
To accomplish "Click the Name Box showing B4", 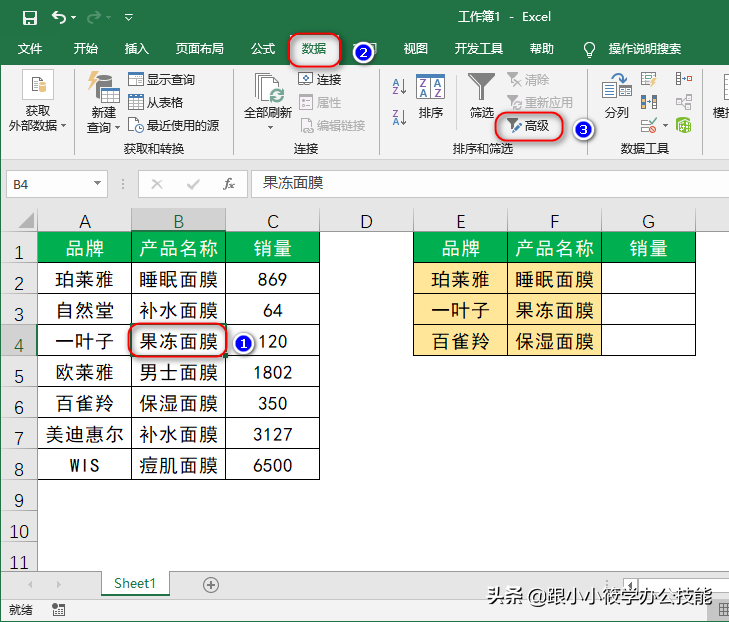I will pos(50,184).
